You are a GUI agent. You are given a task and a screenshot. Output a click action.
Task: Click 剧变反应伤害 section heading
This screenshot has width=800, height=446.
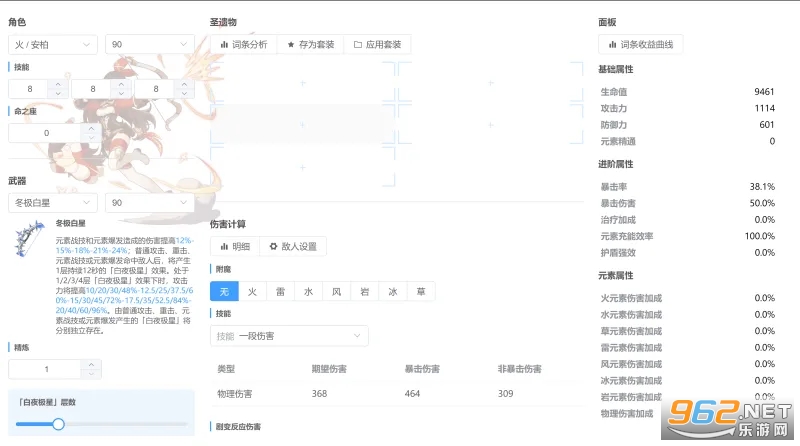click(238, 427)
